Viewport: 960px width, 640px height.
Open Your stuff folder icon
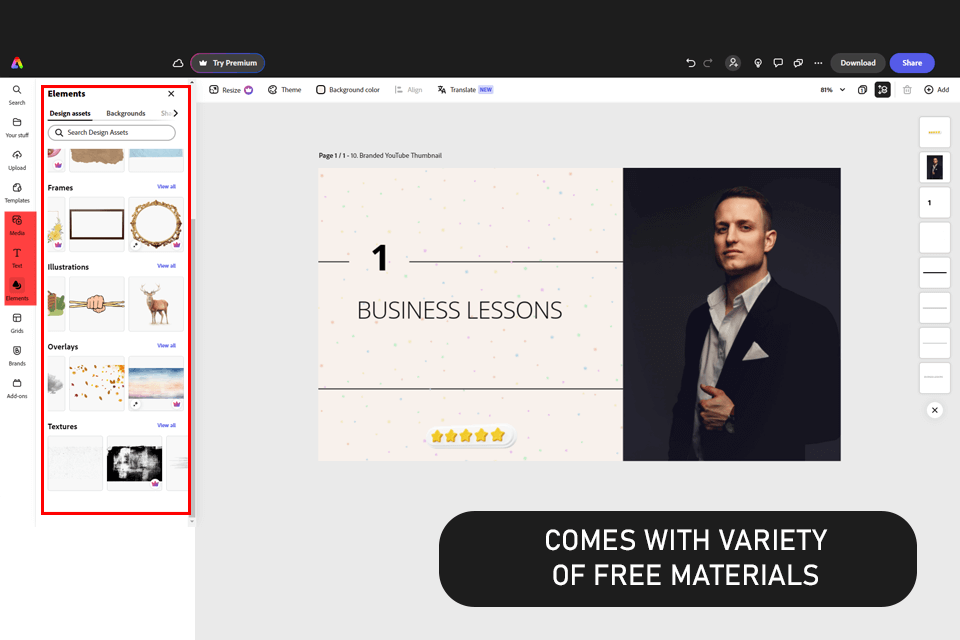[x=17, y=127]
